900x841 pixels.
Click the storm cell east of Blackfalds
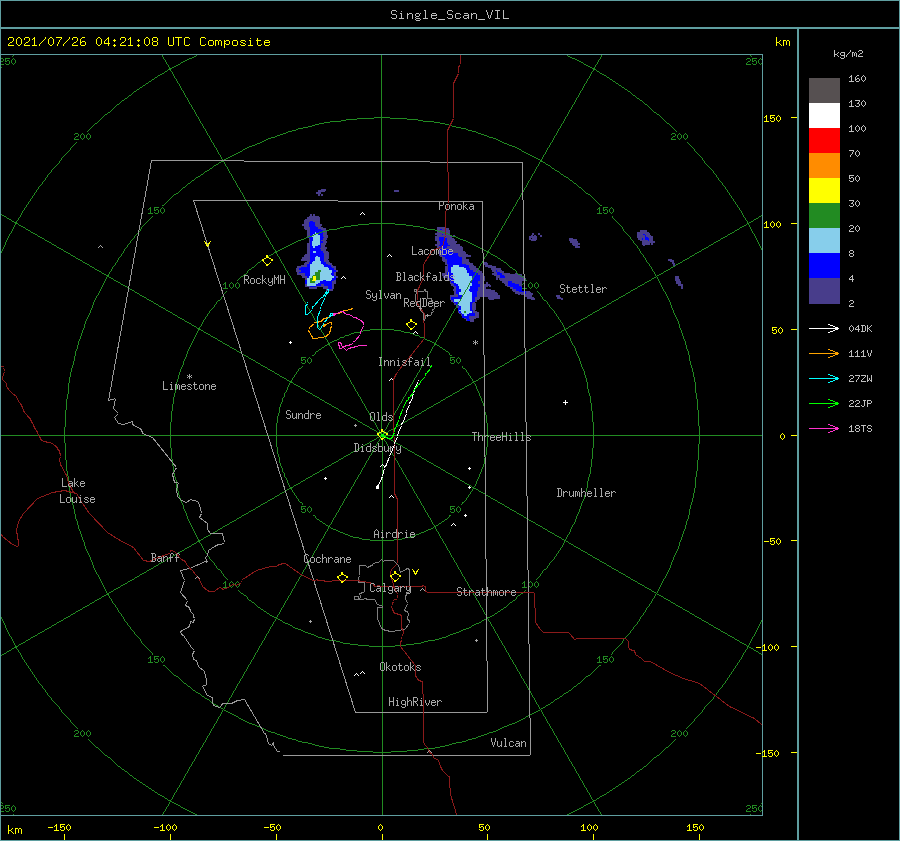(461, 276)
